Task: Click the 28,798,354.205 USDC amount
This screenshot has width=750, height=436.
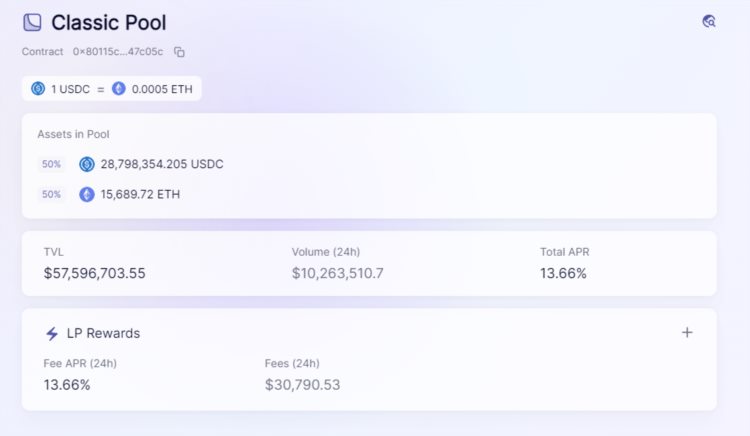Action: pyautogui.click(x=161, y=164)
